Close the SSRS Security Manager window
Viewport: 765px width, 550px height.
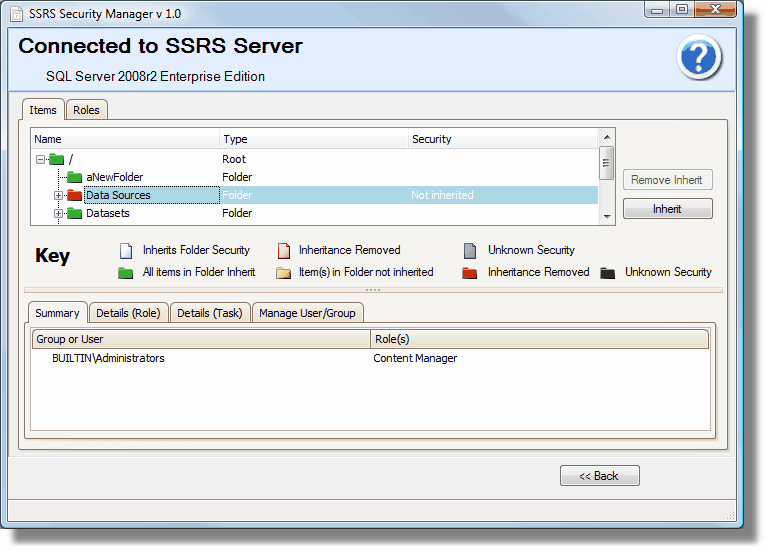click(715, 9)
